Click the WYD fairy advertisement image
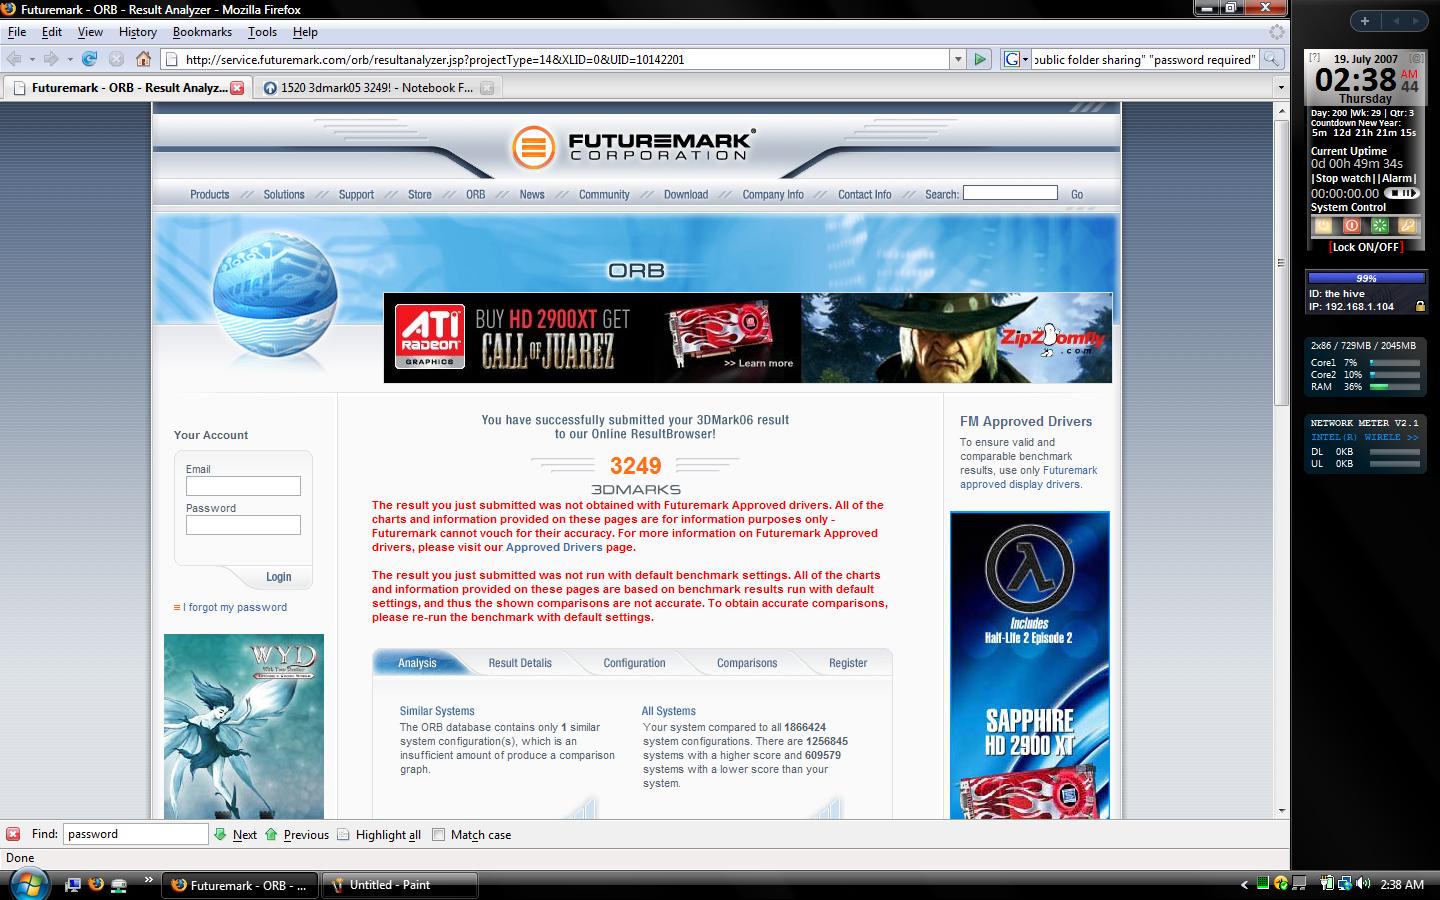Viewport: 1440px width, 900px height. (244, 726)
